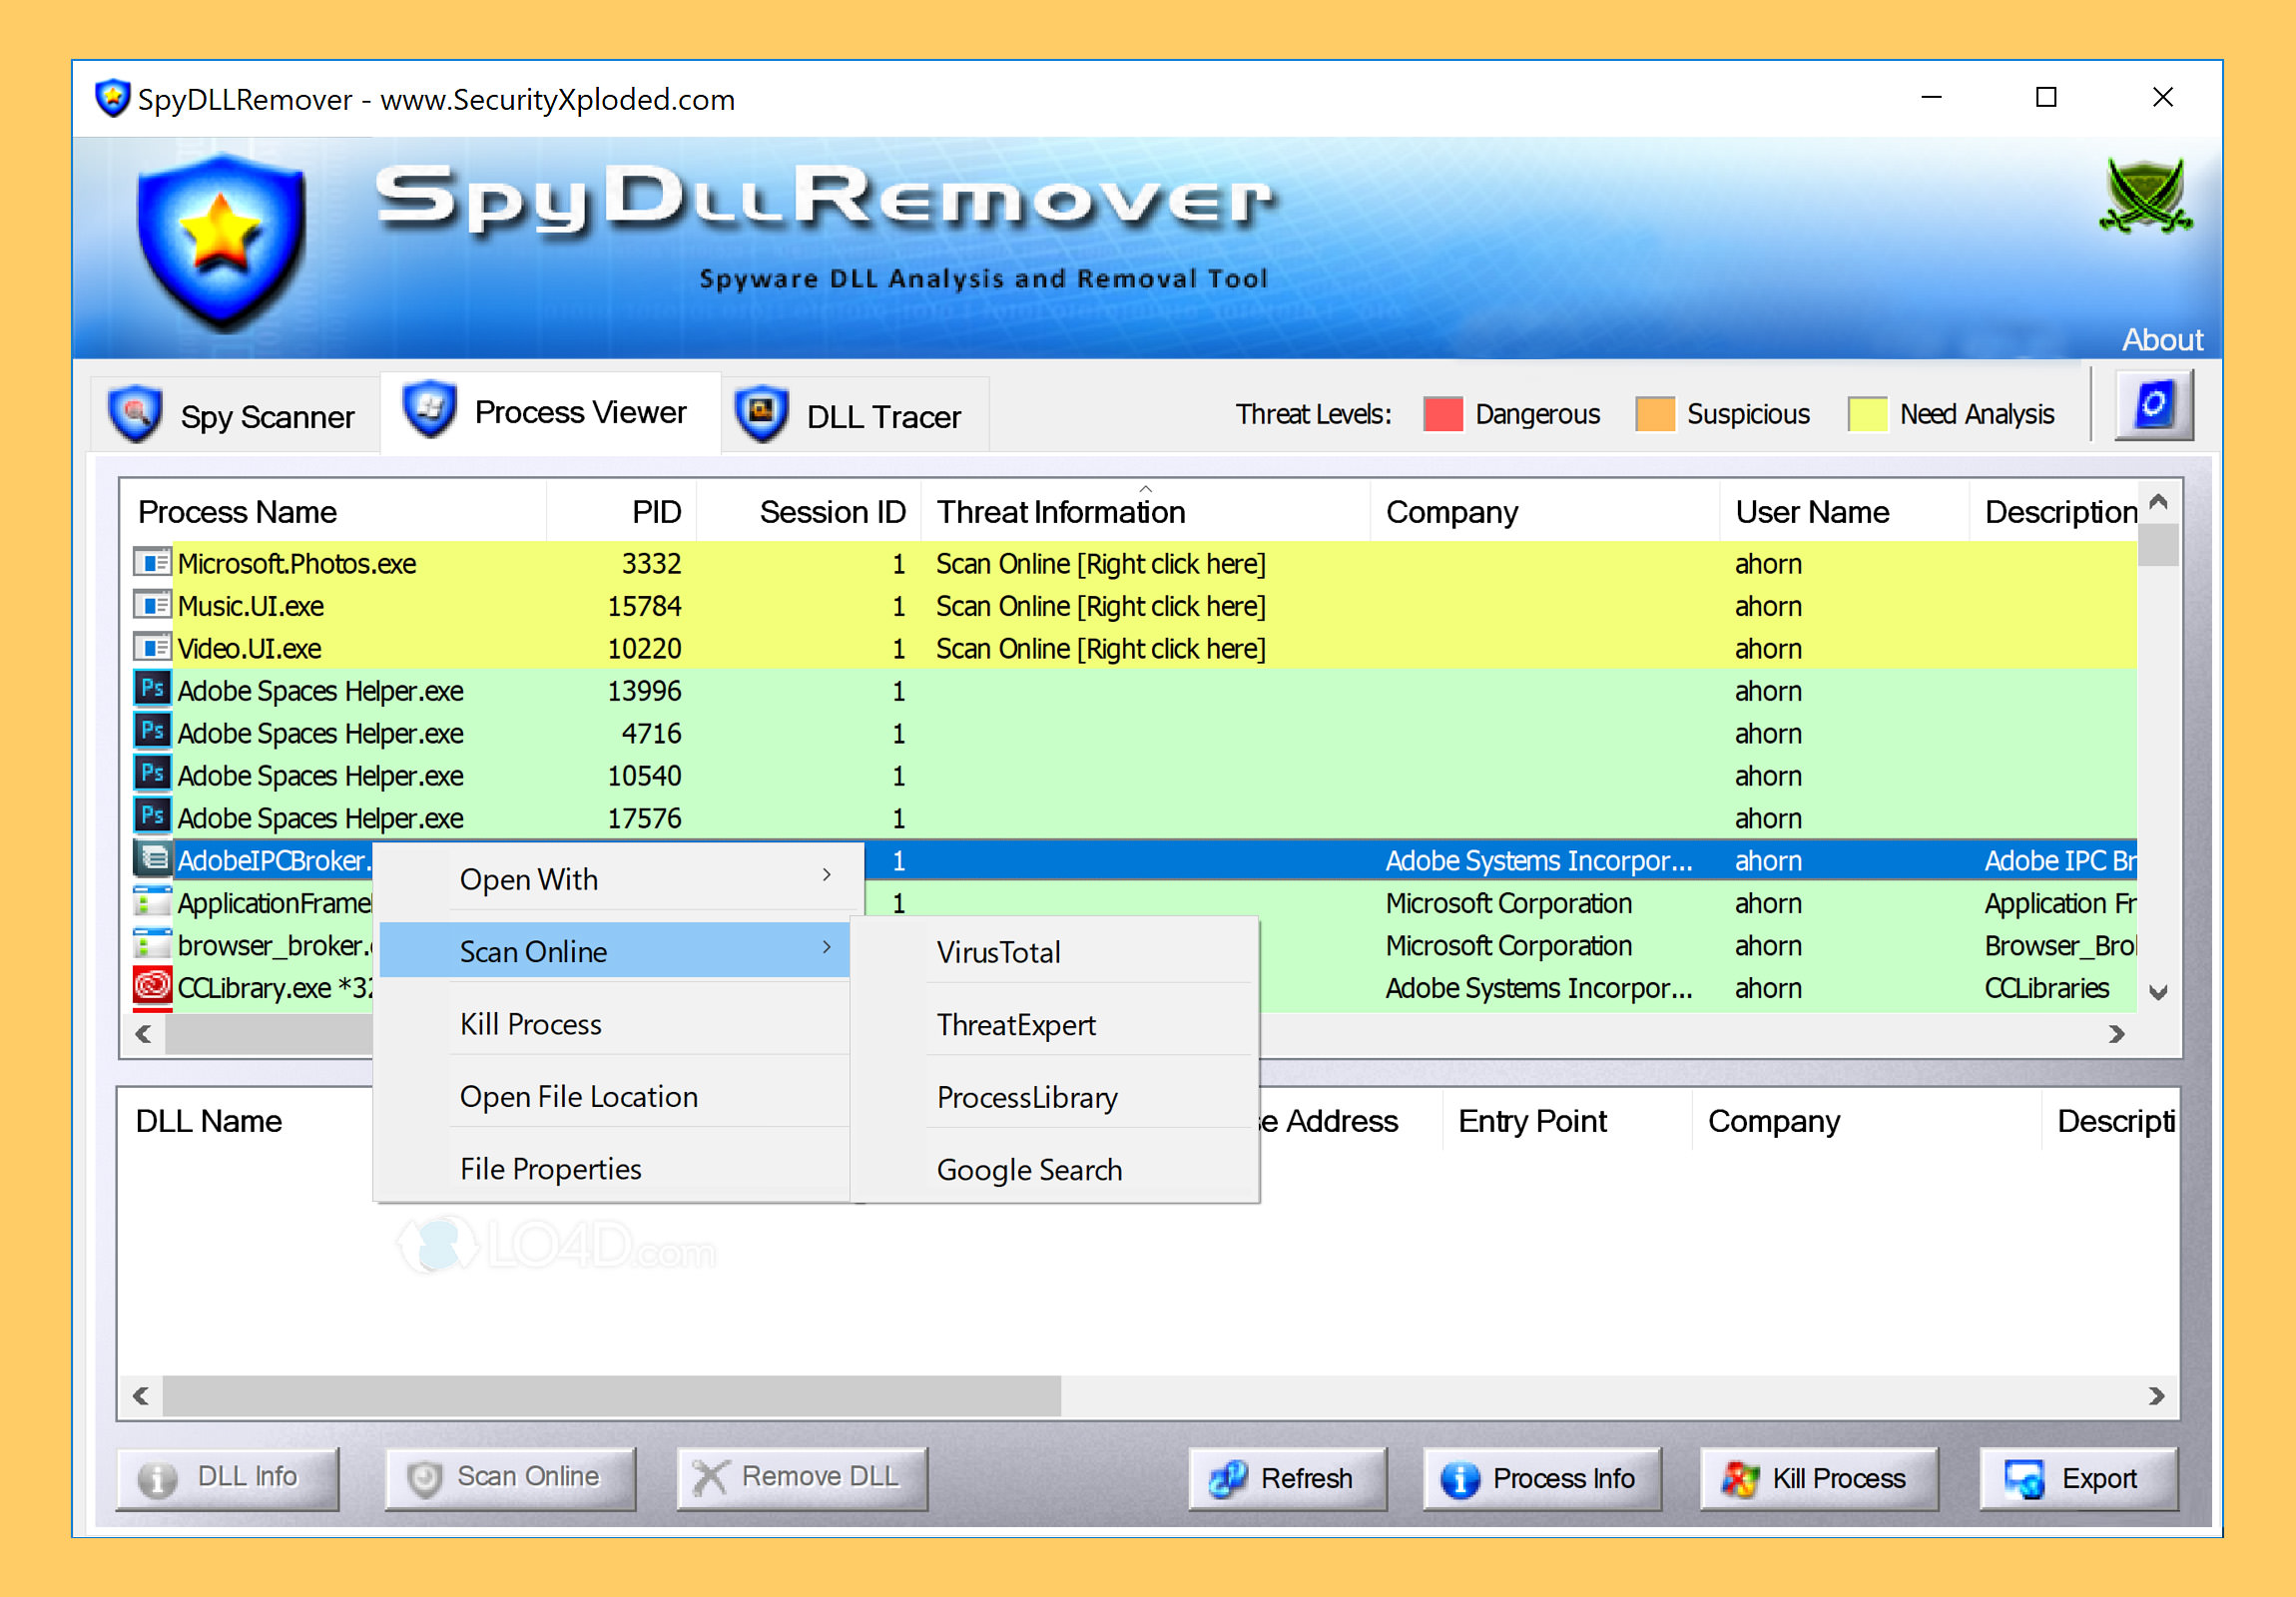Viewport: 2296px width, 1597px height.
Task: Choose Kill Process from context menu
Action: pos(616,1024)
